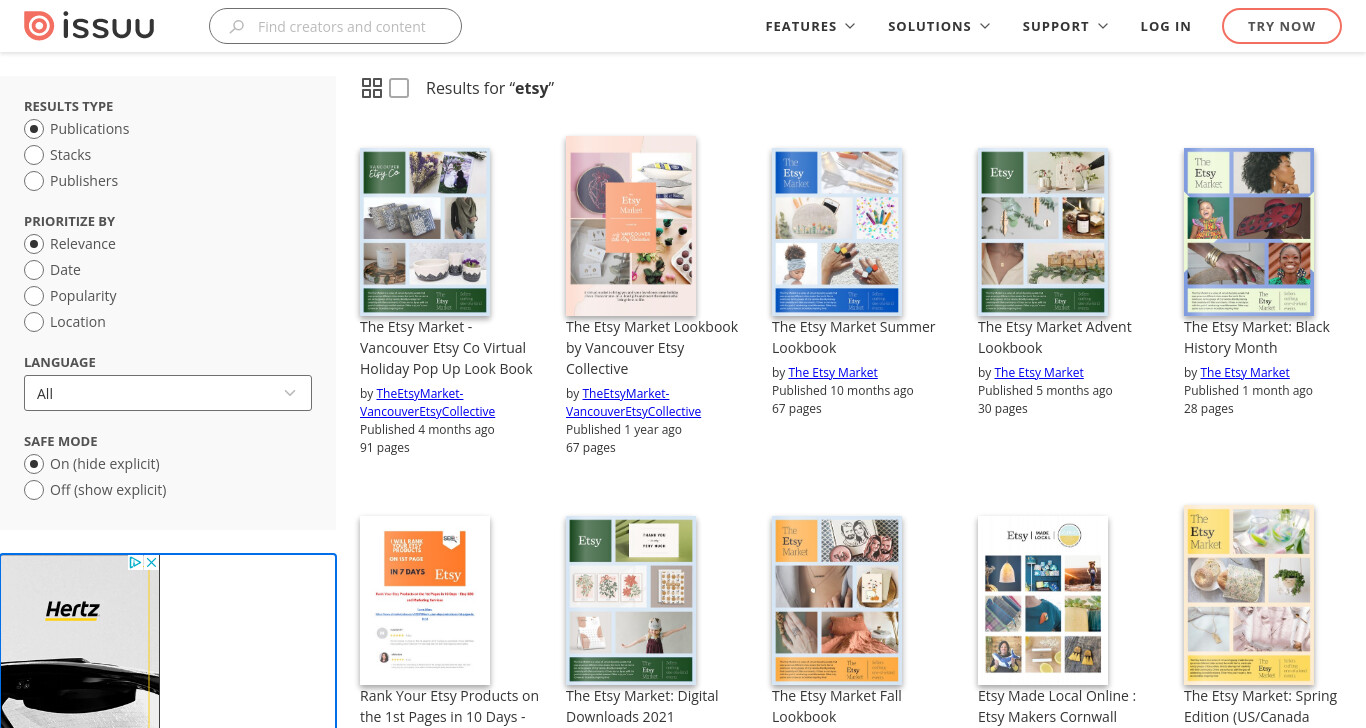Click title 'Rank Your Etsy Products on the 1st Pages'
Viewport: 1366px width, 728px height.
(449, 706)
